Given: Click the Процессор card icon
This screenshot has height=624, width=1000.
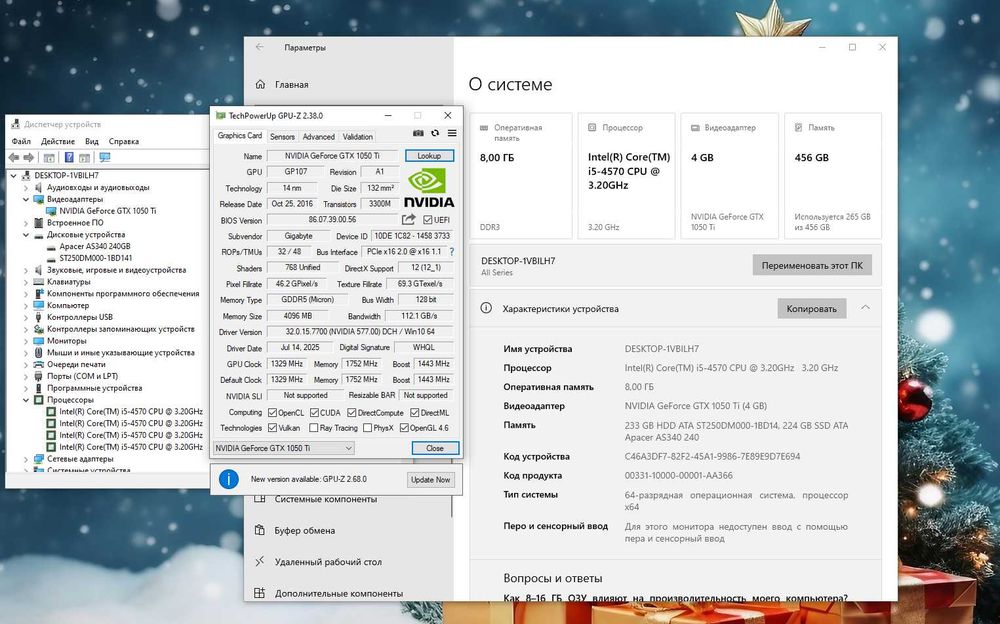Looking at the screenshot, I should [592, 128].
